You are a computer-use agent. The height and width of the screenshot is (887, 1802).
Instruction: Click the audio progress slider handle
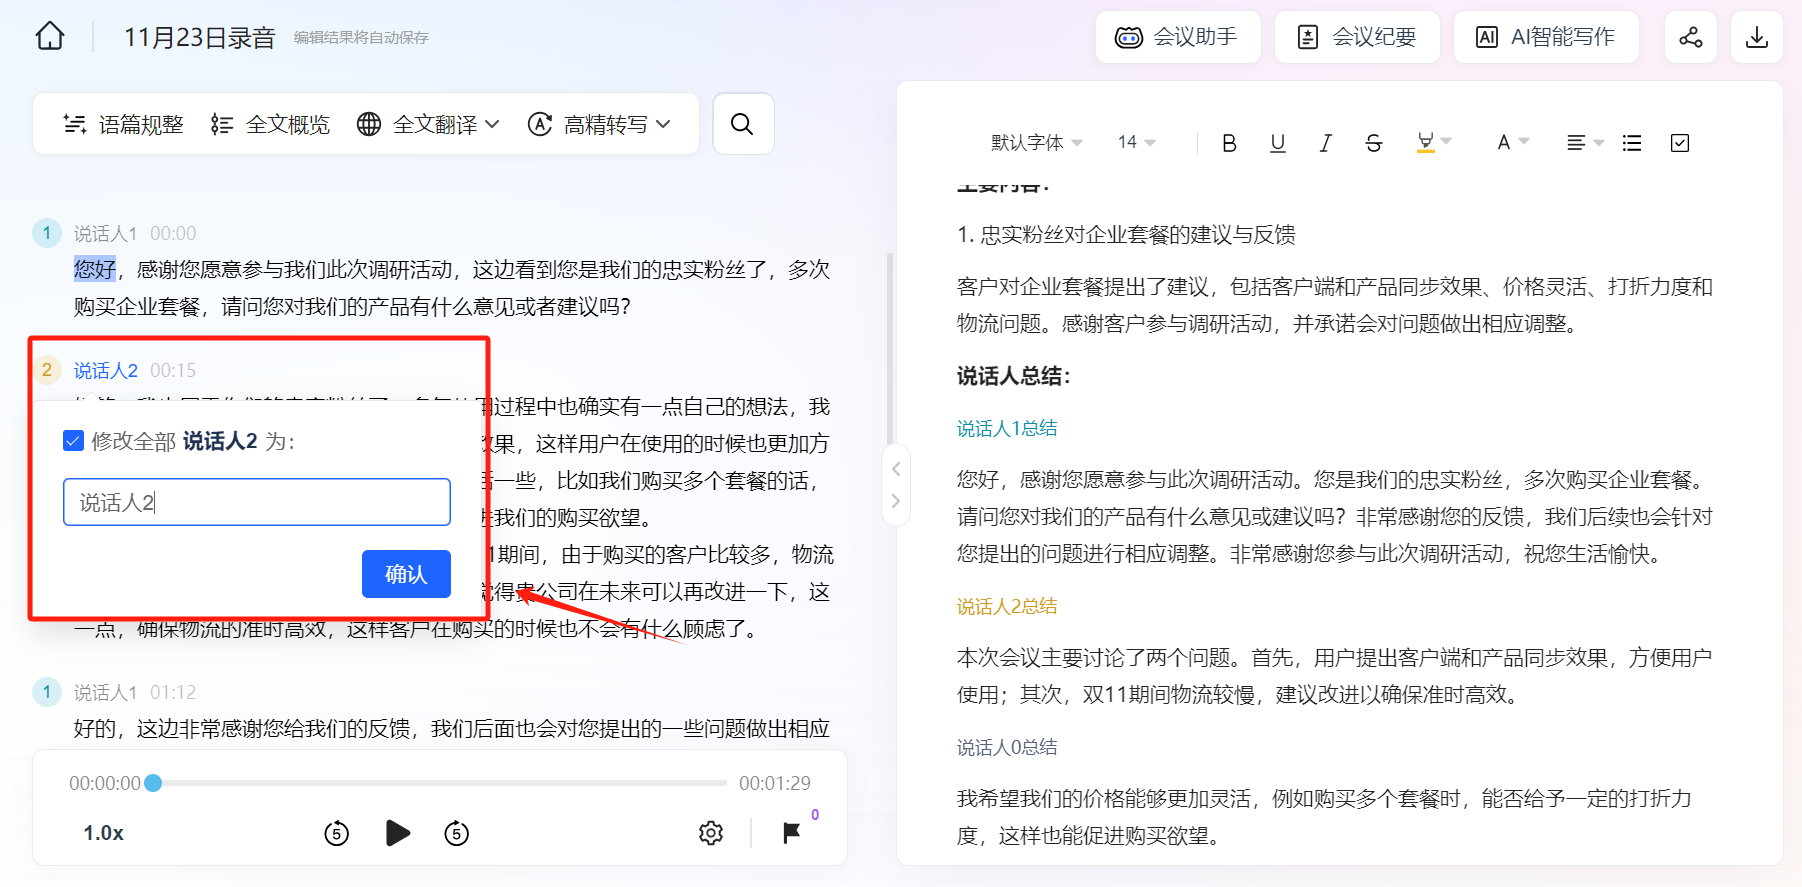click(153, 783)
